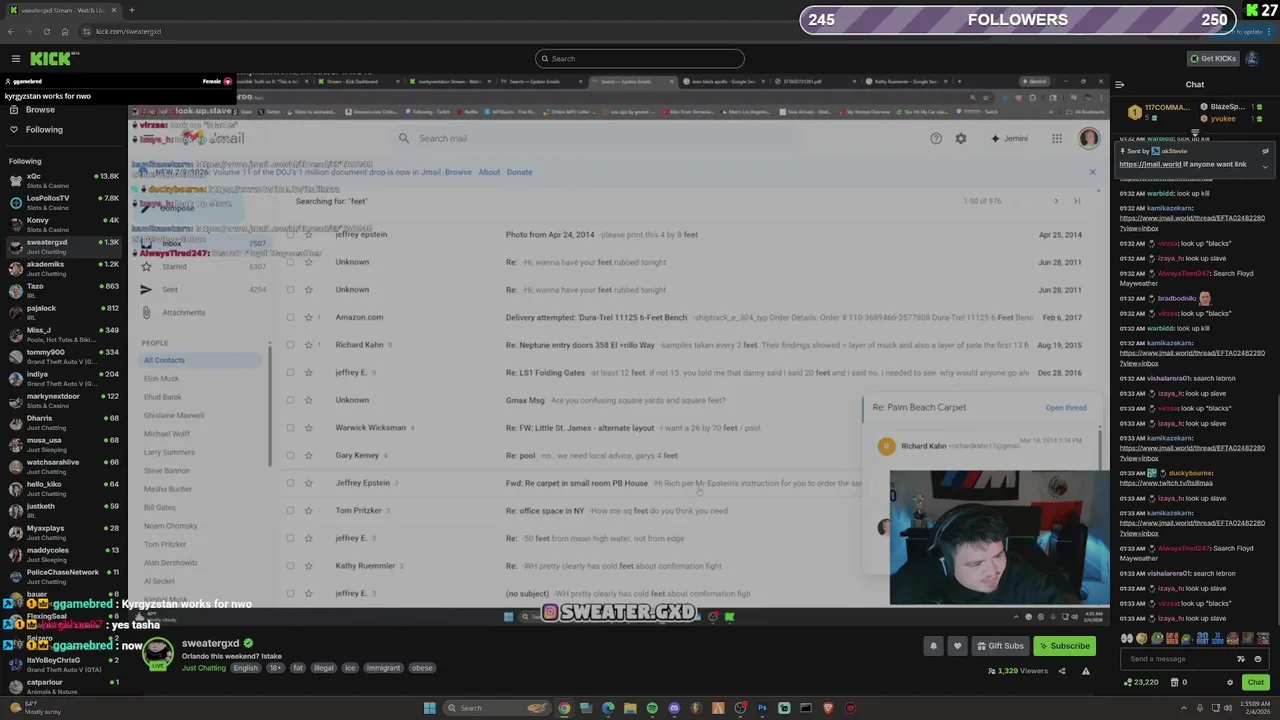Screen dimensions: 1280x720
Task: Open Windows Start menu
Action: click(430, 708)
